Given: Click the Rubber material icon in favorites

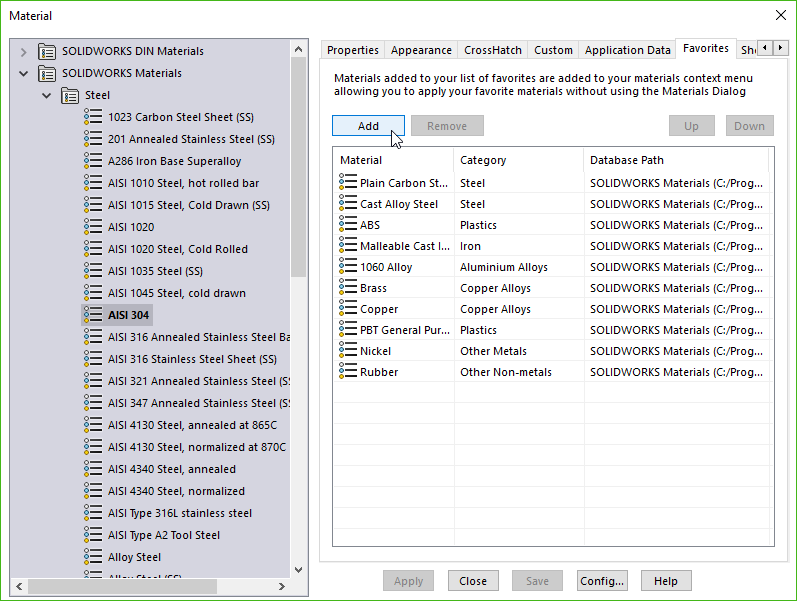Looking at the screenshot, I should click(348, 372).
